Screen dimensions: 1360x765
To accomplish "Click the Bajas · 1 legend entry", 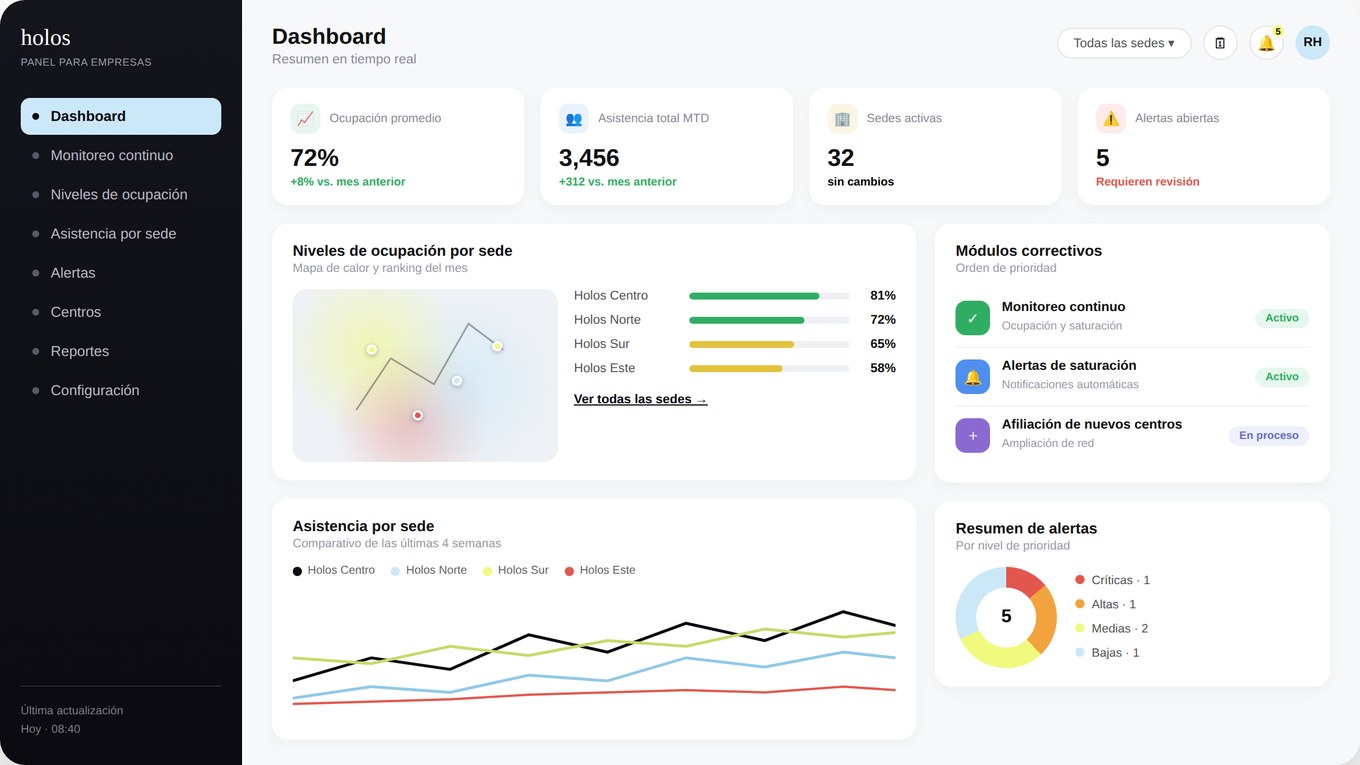I will pyautogui.click(x=1108, y=652).
